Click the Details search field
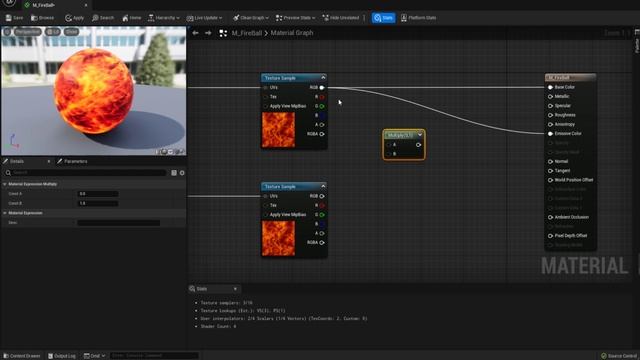Image resolution: width=640 pixels, height=360 pixels. tap(85, 173)
